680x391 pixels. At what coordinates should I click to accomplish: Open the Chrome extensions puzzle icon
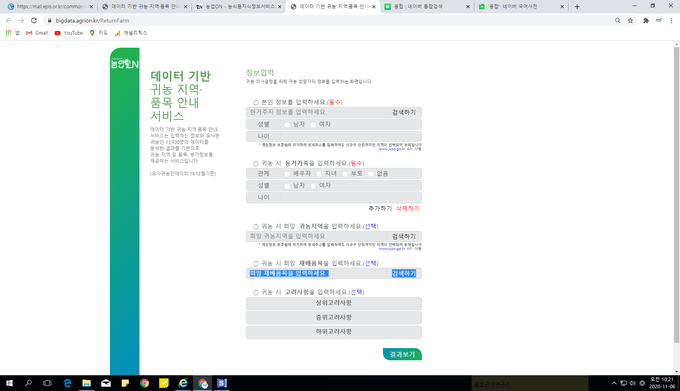646,20
